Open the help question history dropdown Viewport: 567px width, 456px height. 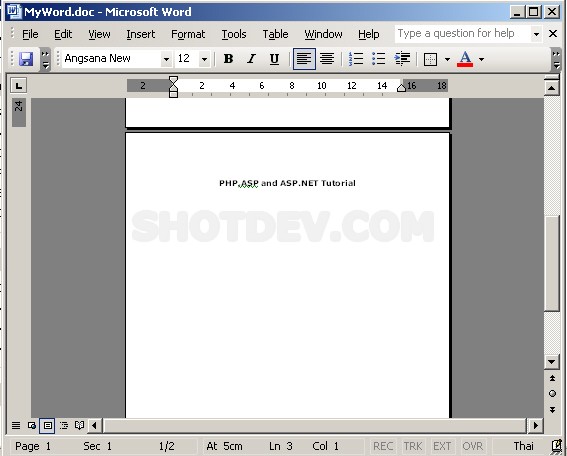[x=537, y=34]
